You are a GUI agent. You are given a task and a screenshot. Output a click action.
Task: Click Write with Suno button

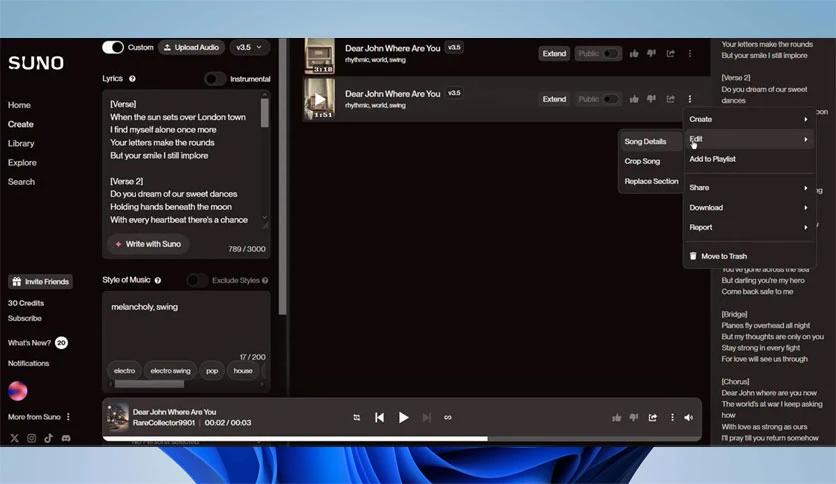[x=149, y=244]
